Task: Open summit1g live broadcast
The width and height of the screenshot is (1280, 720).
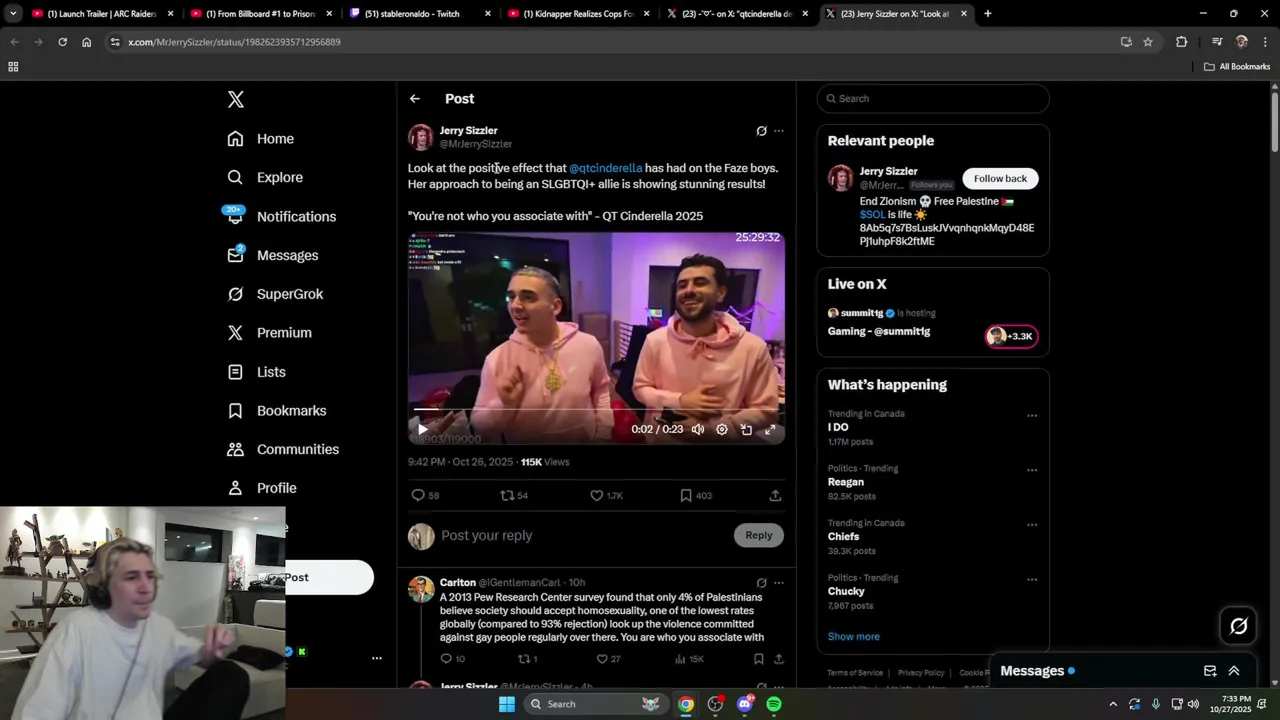Action: [932, 322]
